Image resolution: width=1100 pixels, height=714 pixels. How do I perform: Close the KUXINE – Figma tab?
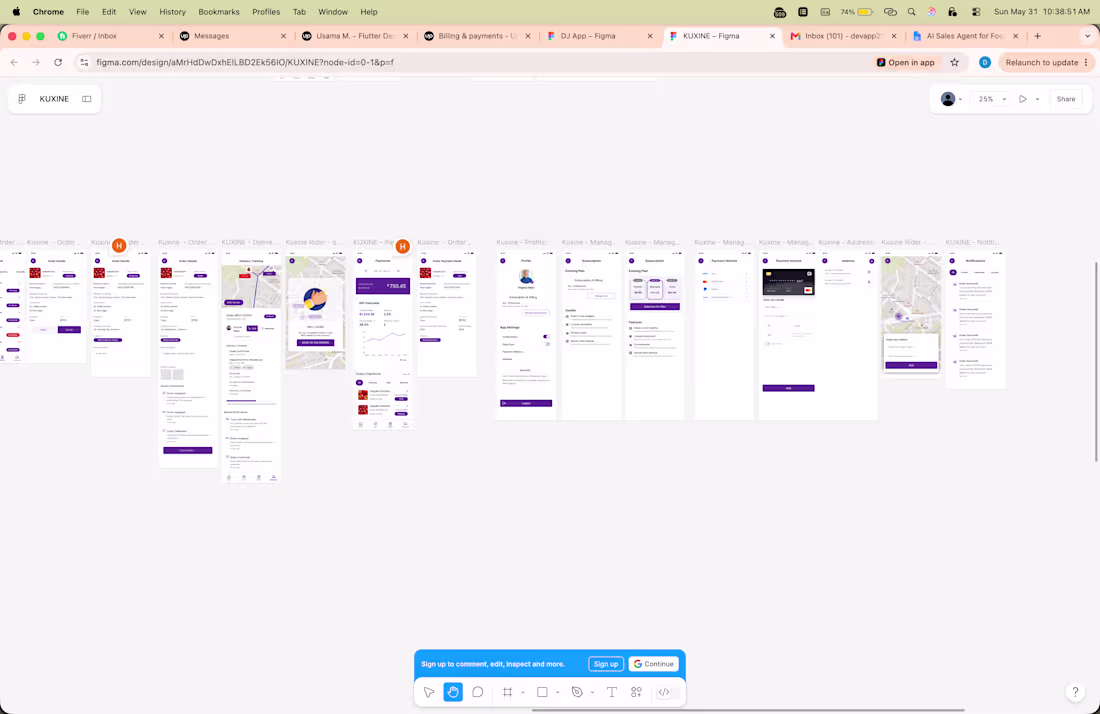[772, 36]
